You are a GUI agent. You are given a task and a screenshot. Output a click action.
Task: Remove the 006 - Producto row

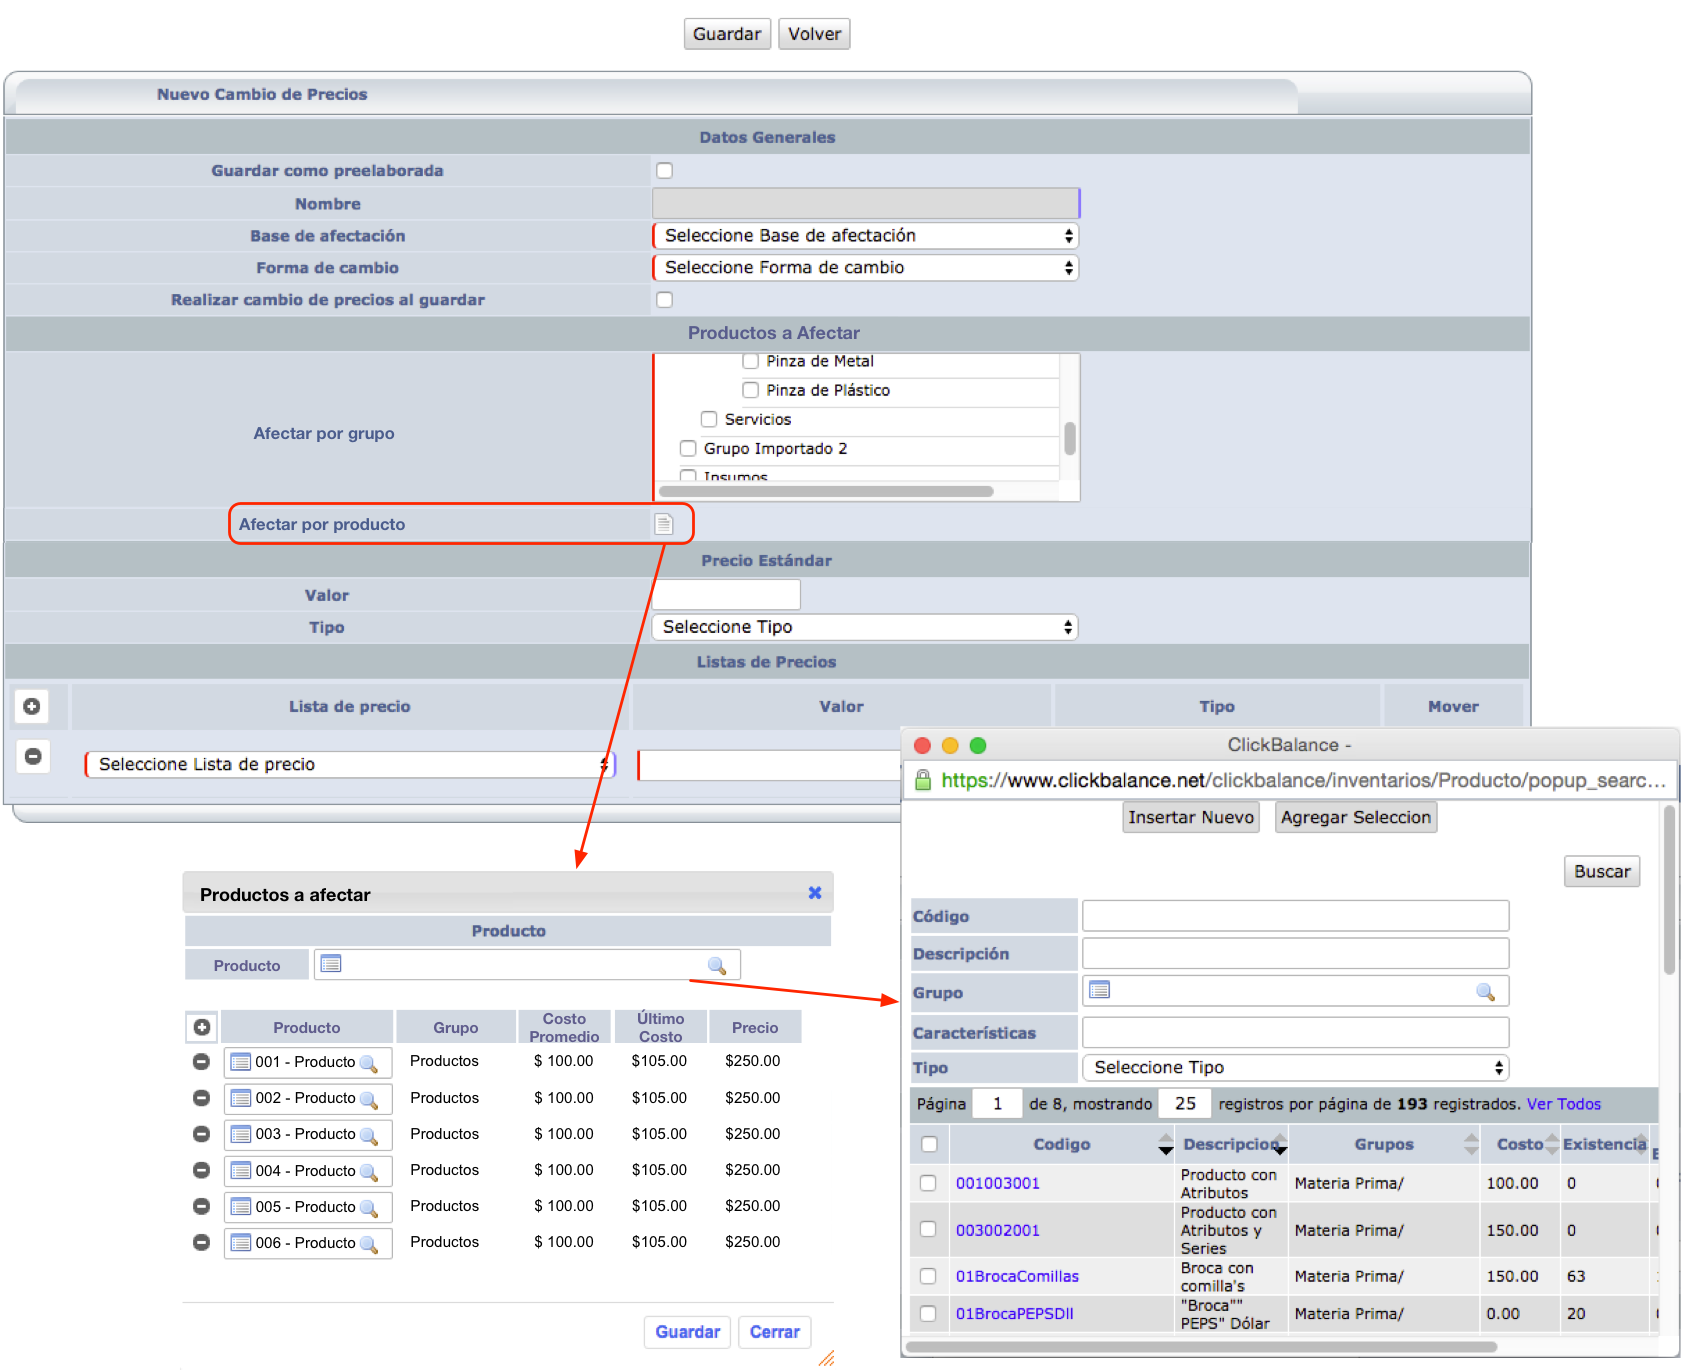click(x=201, y=1242)
